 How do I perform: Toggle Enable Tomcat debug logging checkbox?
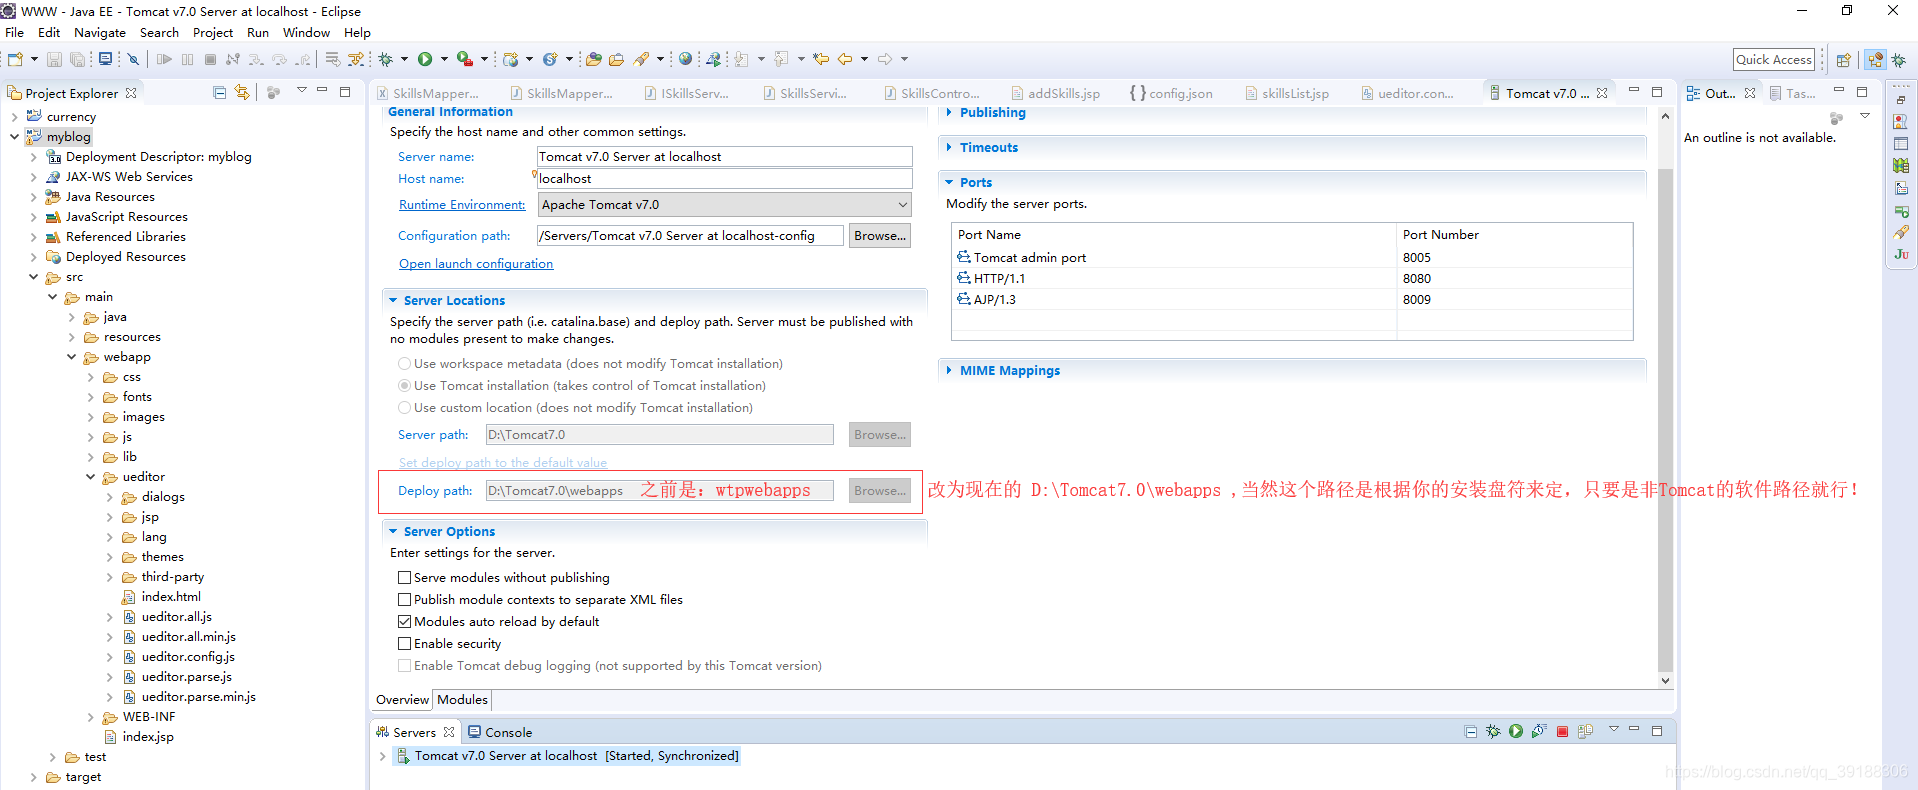[x=404, y=666]
